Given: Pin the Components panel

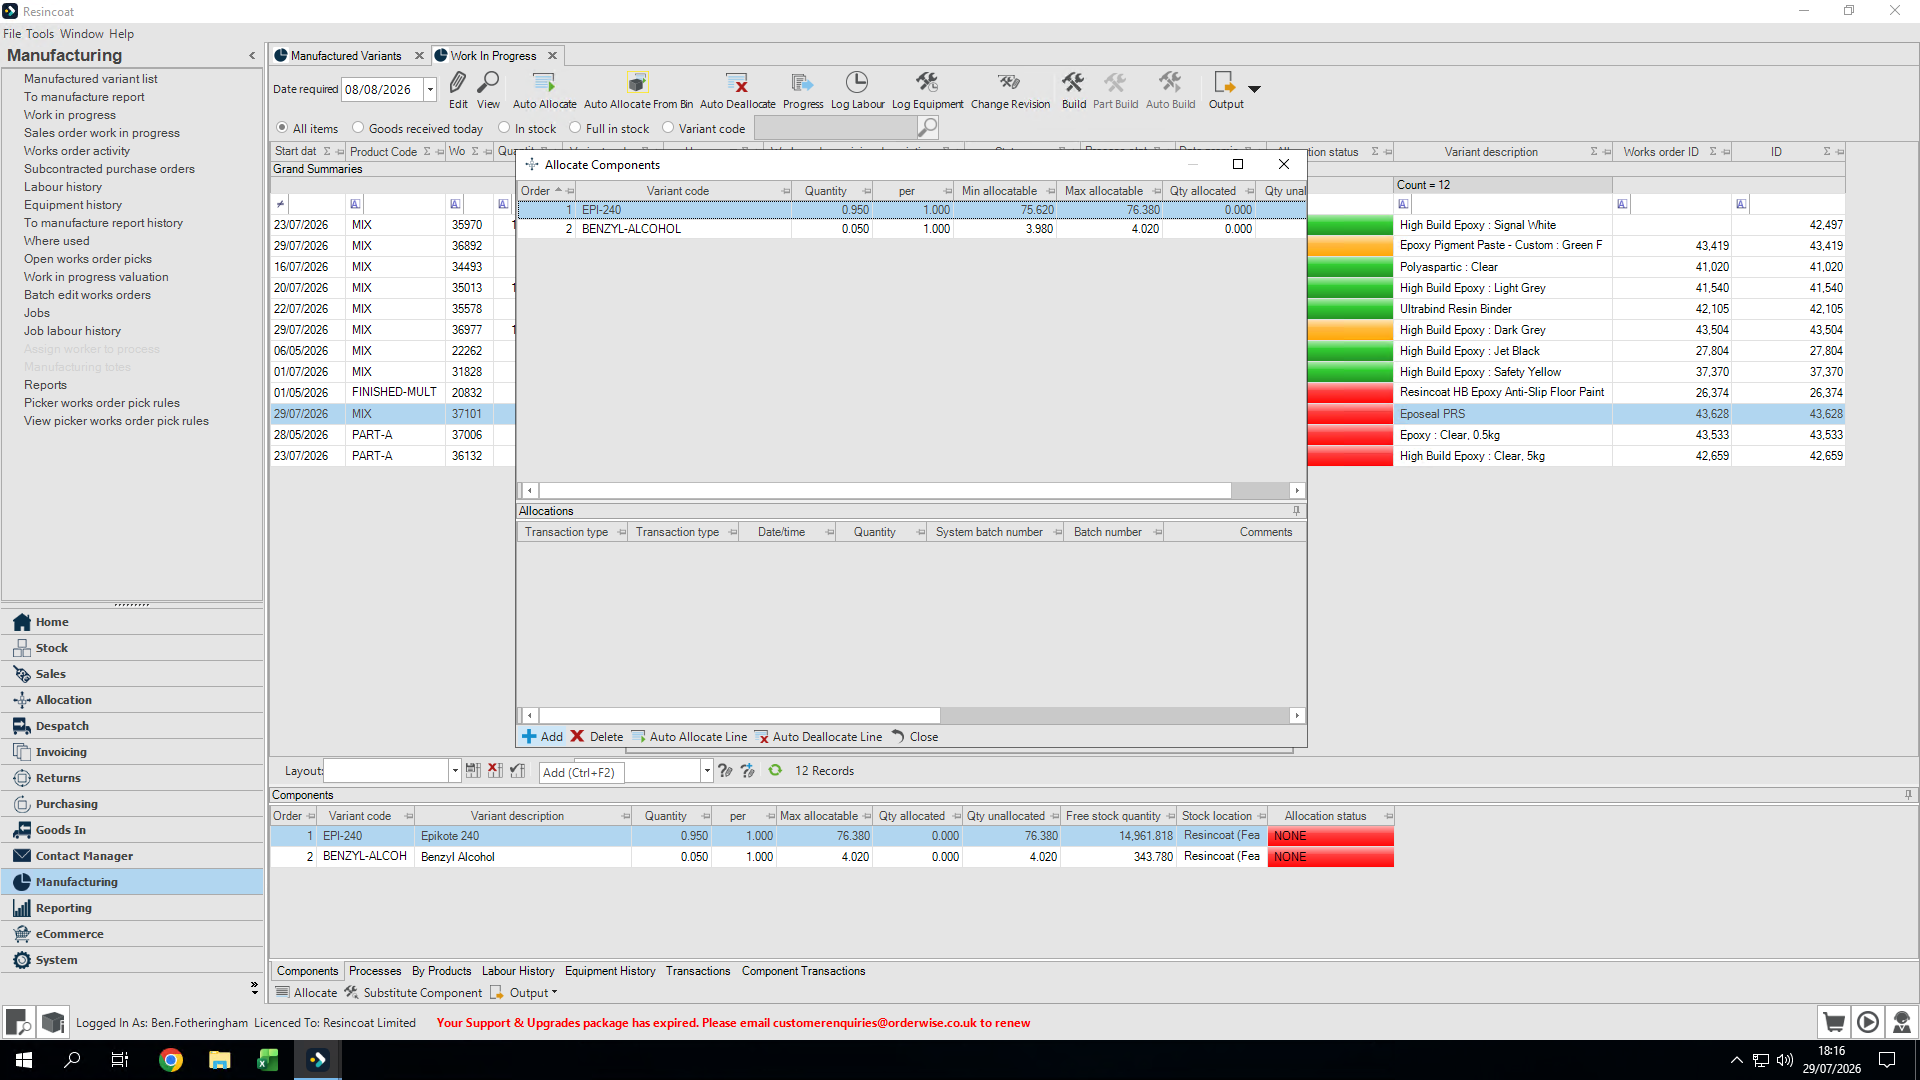Looking at the screenshot, I should pyautogui.click(x=1908, y=795).
